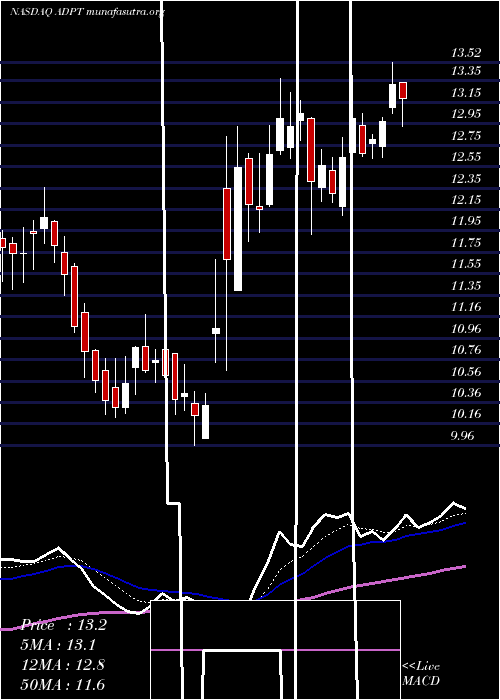
Task: Click the 10.76 price axis label
Action: [466, 350]
